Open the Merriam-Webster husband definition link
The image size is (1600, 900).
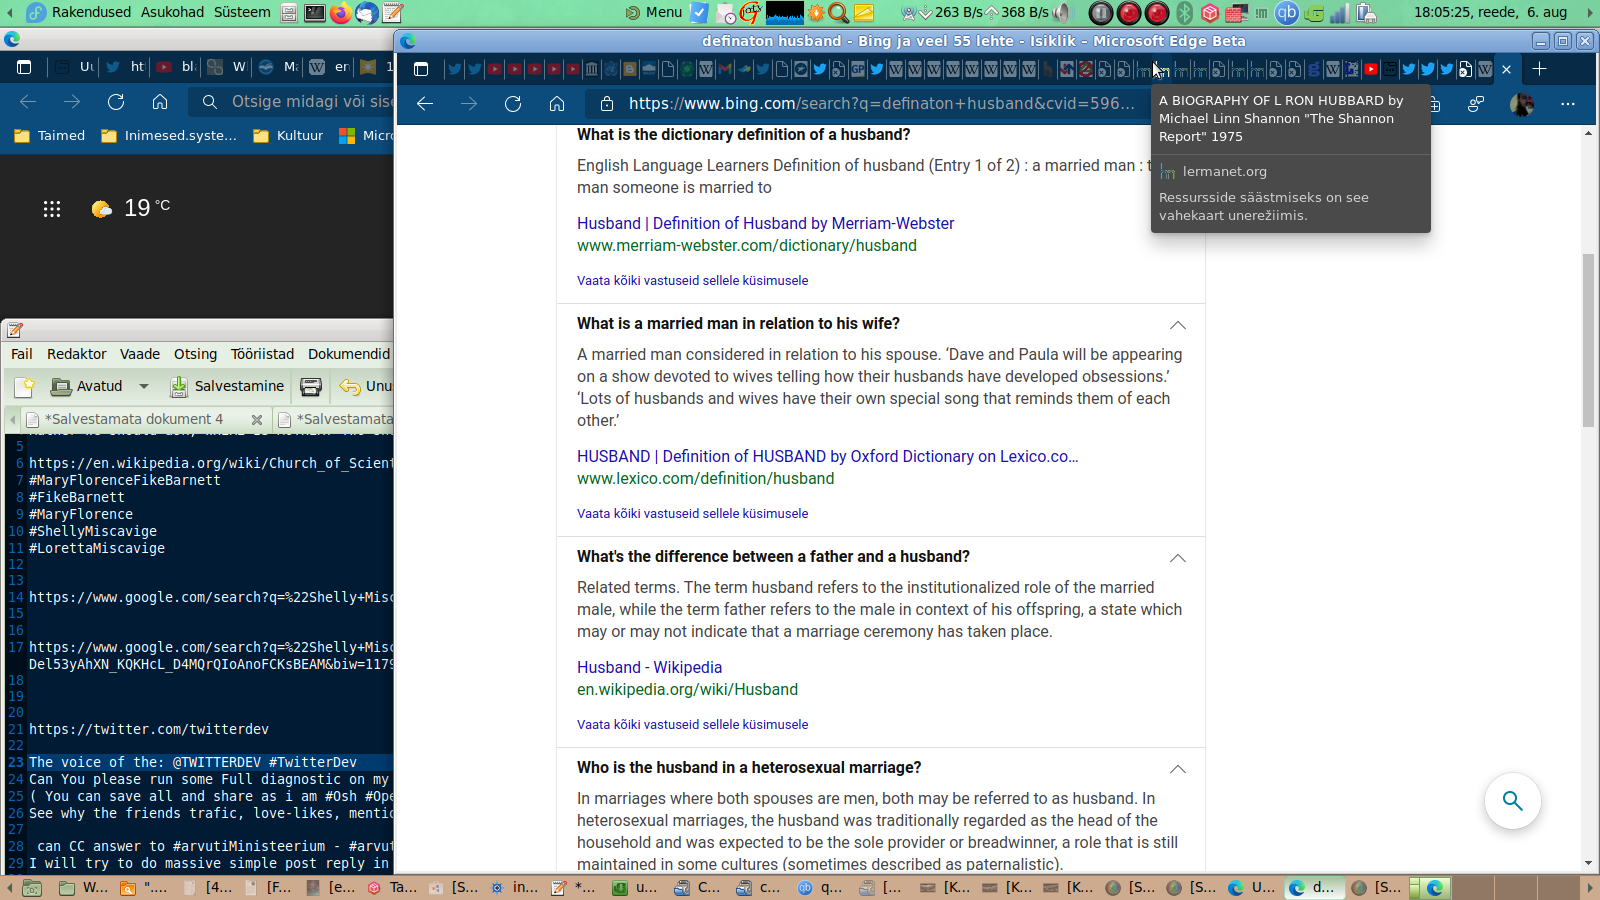pyautogui.click(x=765, y=224)
